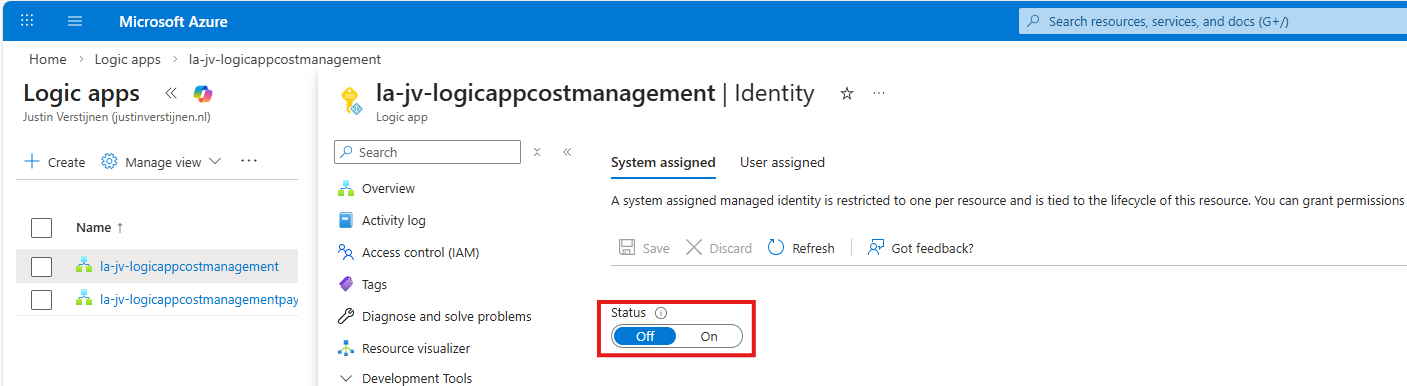Show the portal hamburger menu
The height and width of the screenshot is (386, 1407).
(x=75, y=21)
